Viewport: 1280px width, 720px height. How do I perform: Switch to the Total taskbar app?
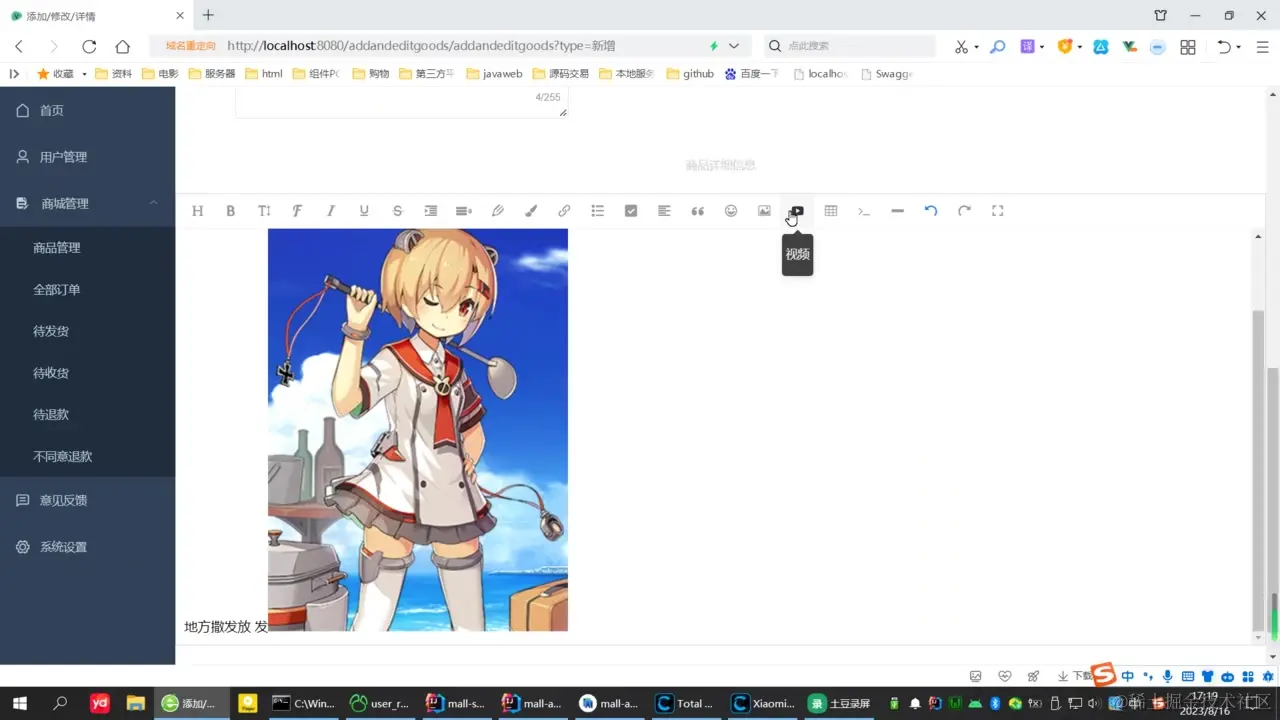click(686, 703)
